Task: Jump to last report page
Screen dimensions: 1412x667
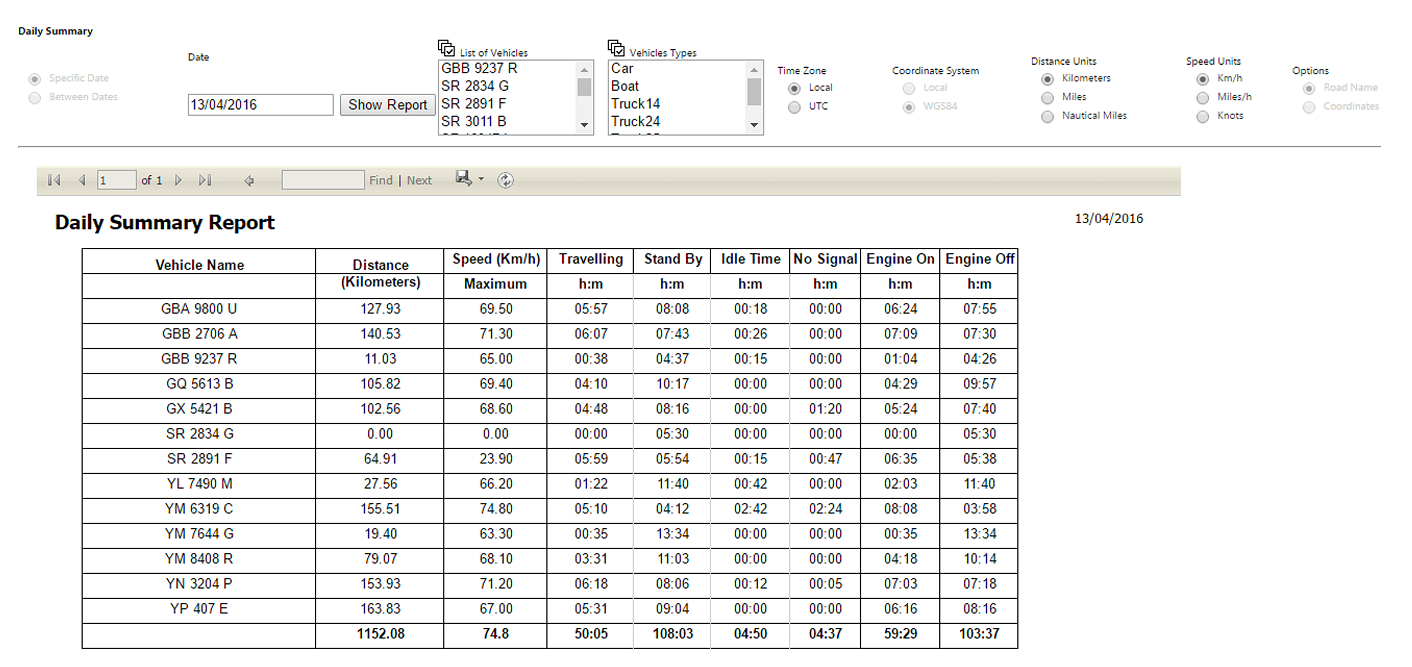Action: [x=205, y=181]
